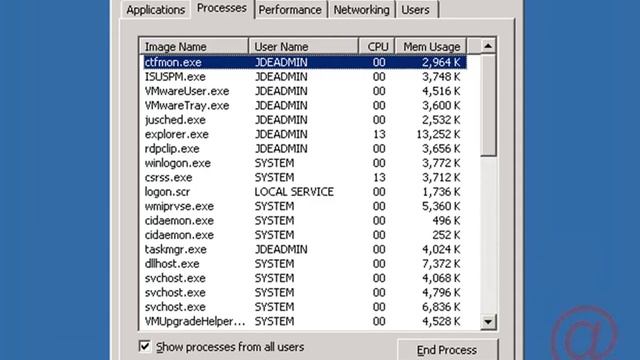Select the VMwareTray.exe process

point(304,105)
